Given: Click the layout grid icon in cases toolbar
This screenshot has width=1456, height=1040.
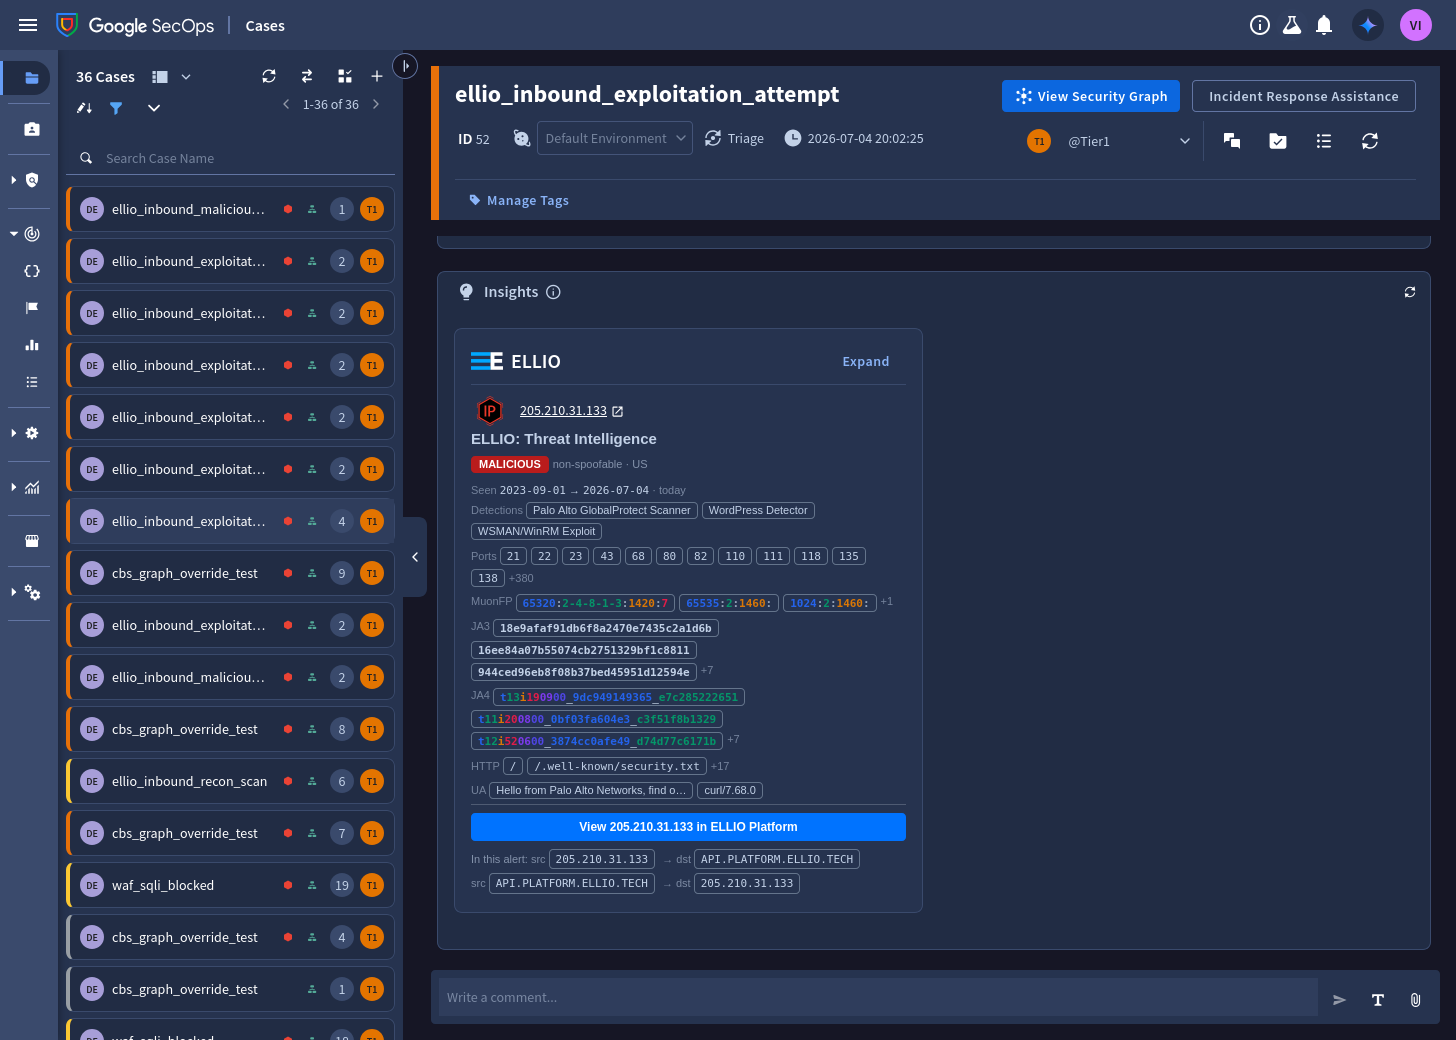Looking at the screenshot, I should tap(345, 76).
